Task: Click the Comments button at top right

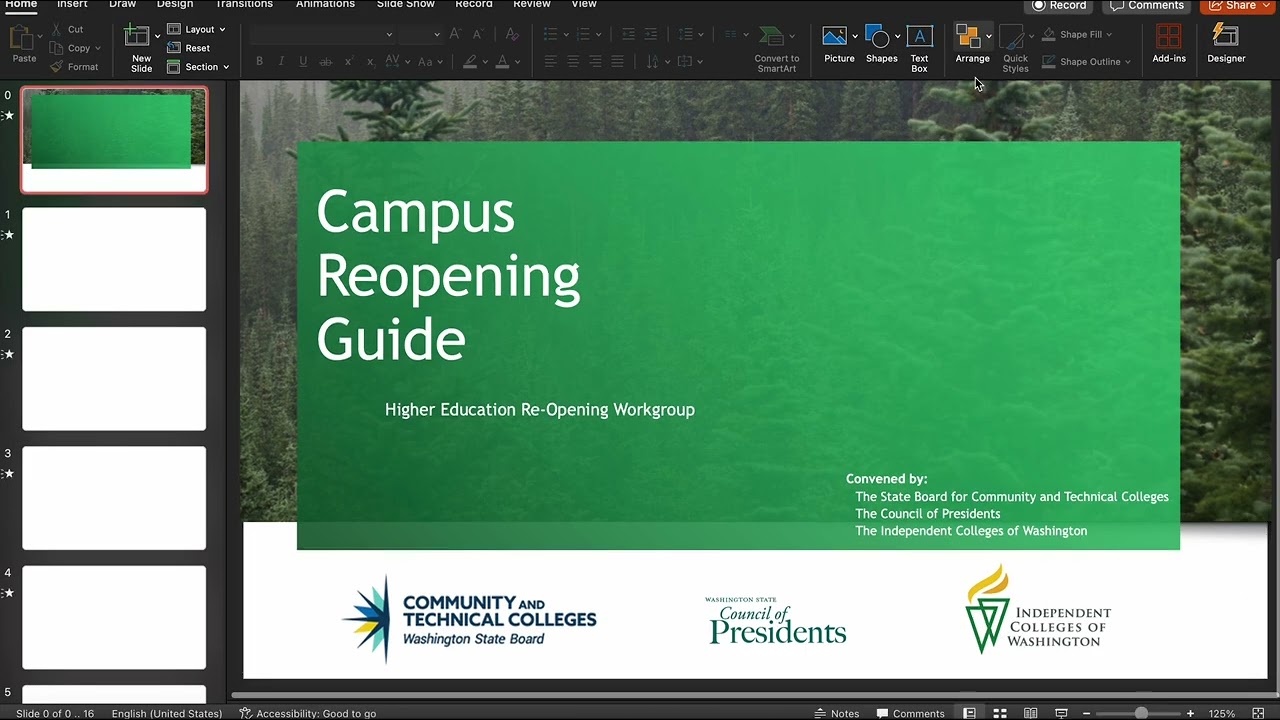Action: pyautogui.click(x=1146, y=5)
